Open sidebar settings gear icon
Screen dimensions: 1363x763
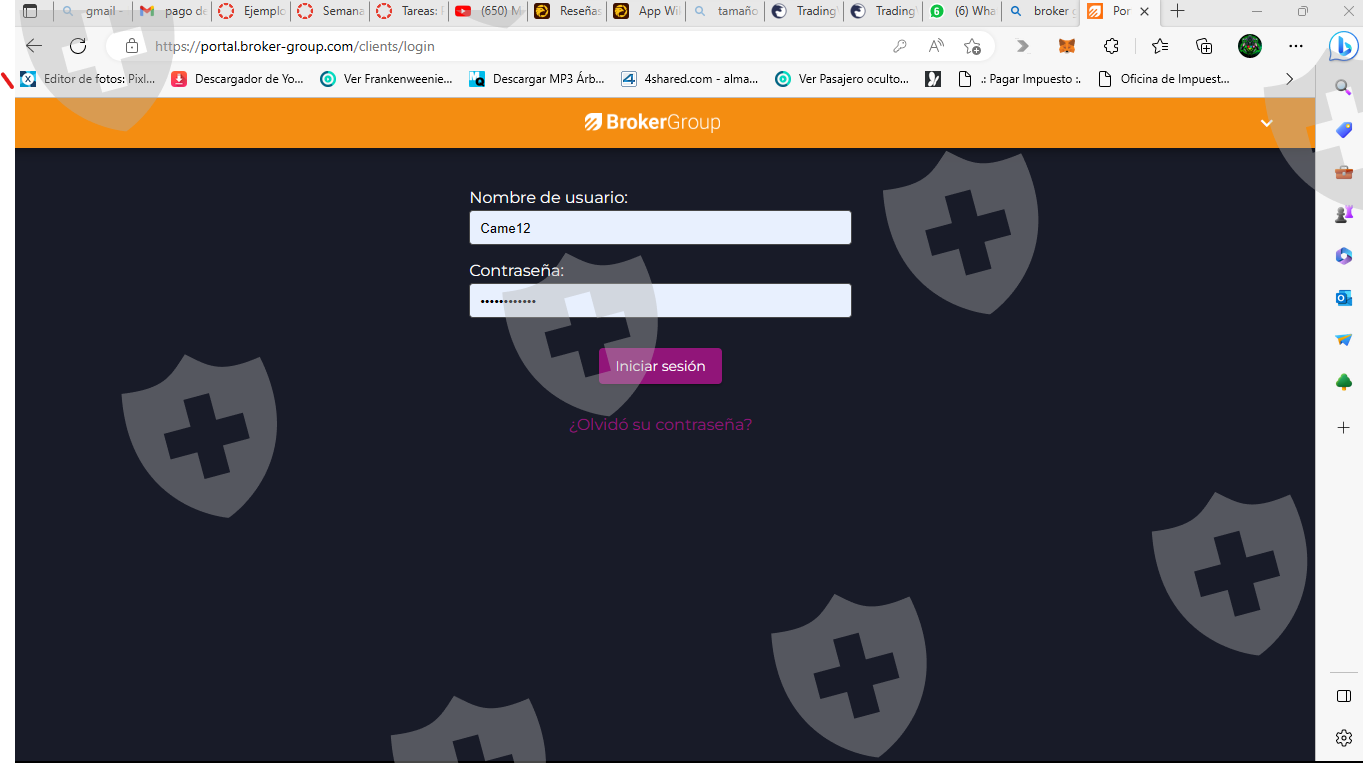click(1344, 738)
